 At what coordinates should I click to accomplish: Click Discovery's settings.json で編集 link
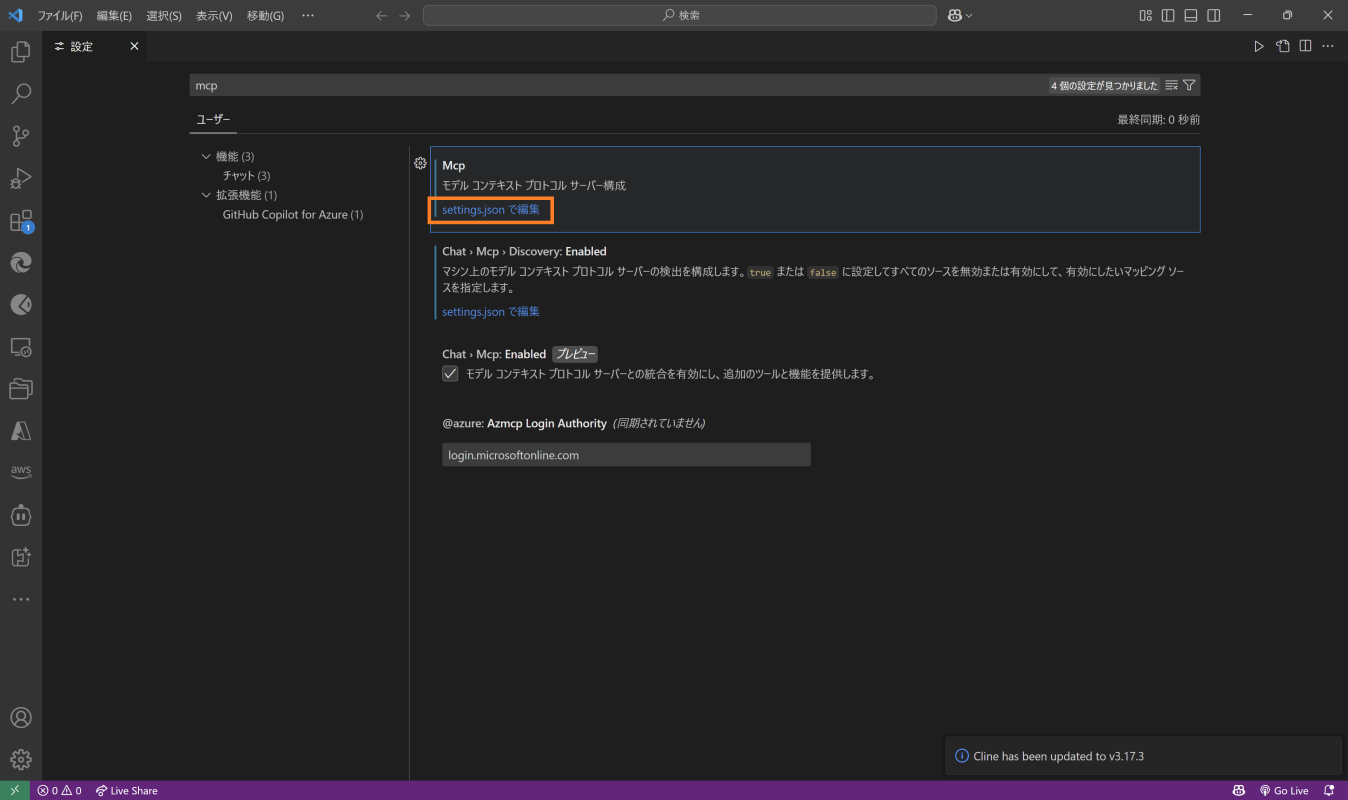[x=491, y=312]
